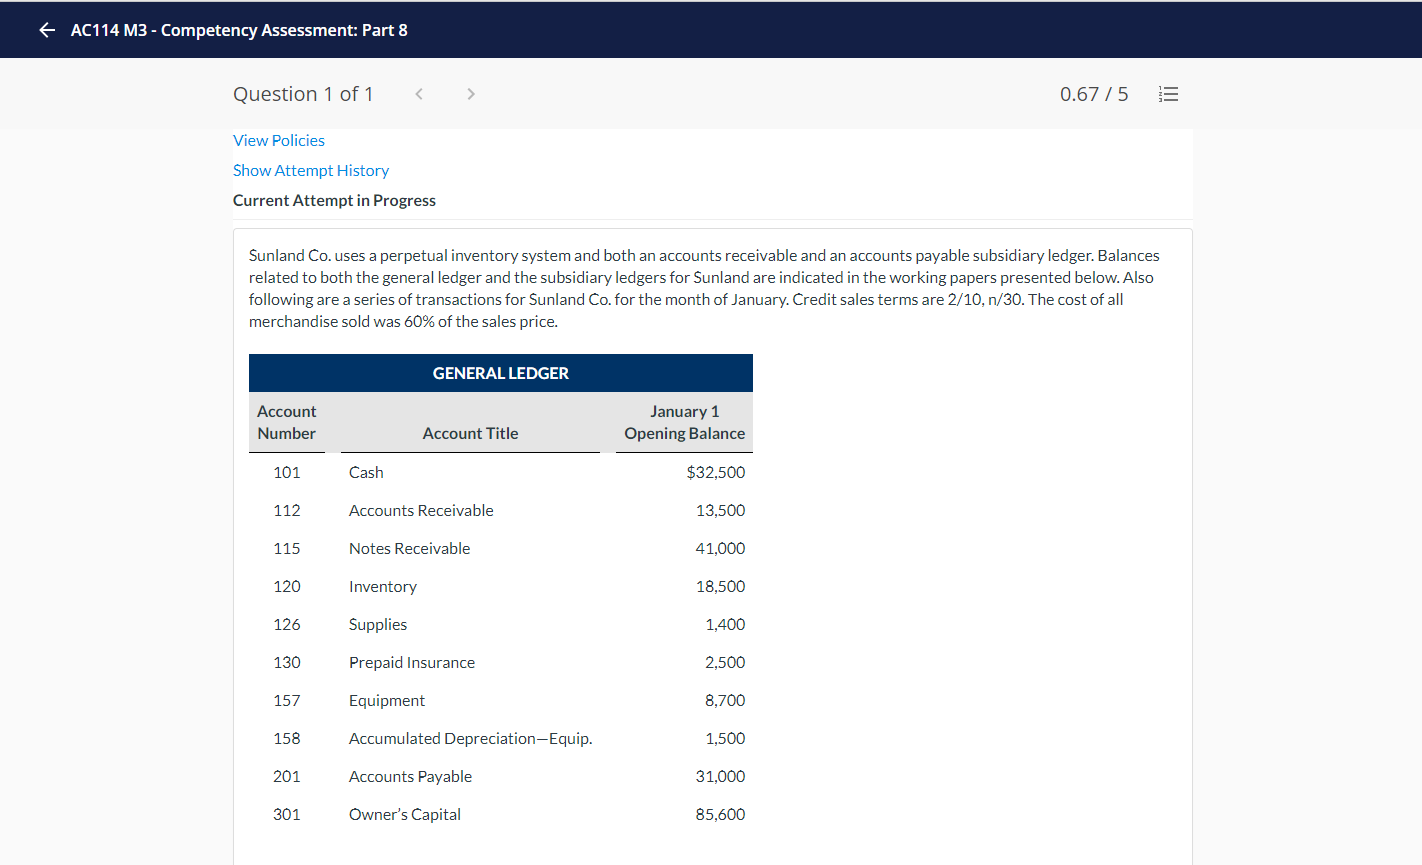Click account number 157
The image size is (1422, 865).
tap(287, 700)
